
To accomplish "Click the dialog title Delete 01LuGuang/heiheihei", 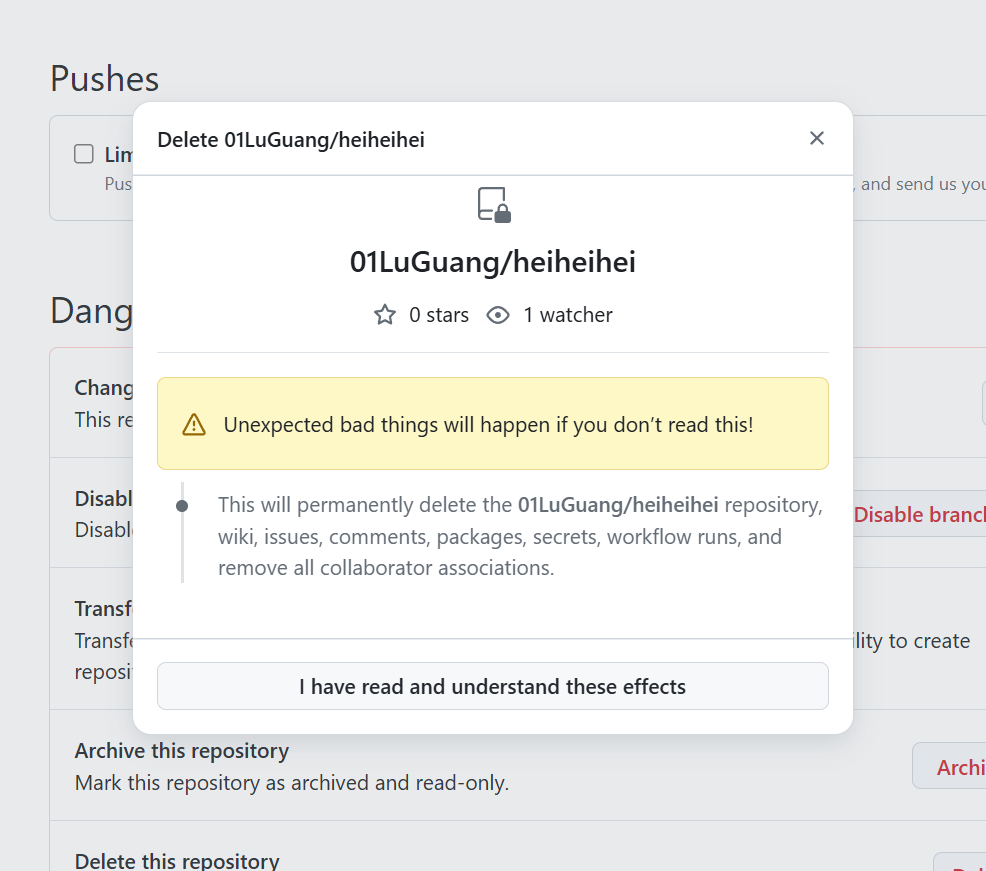I will point(291,140).
